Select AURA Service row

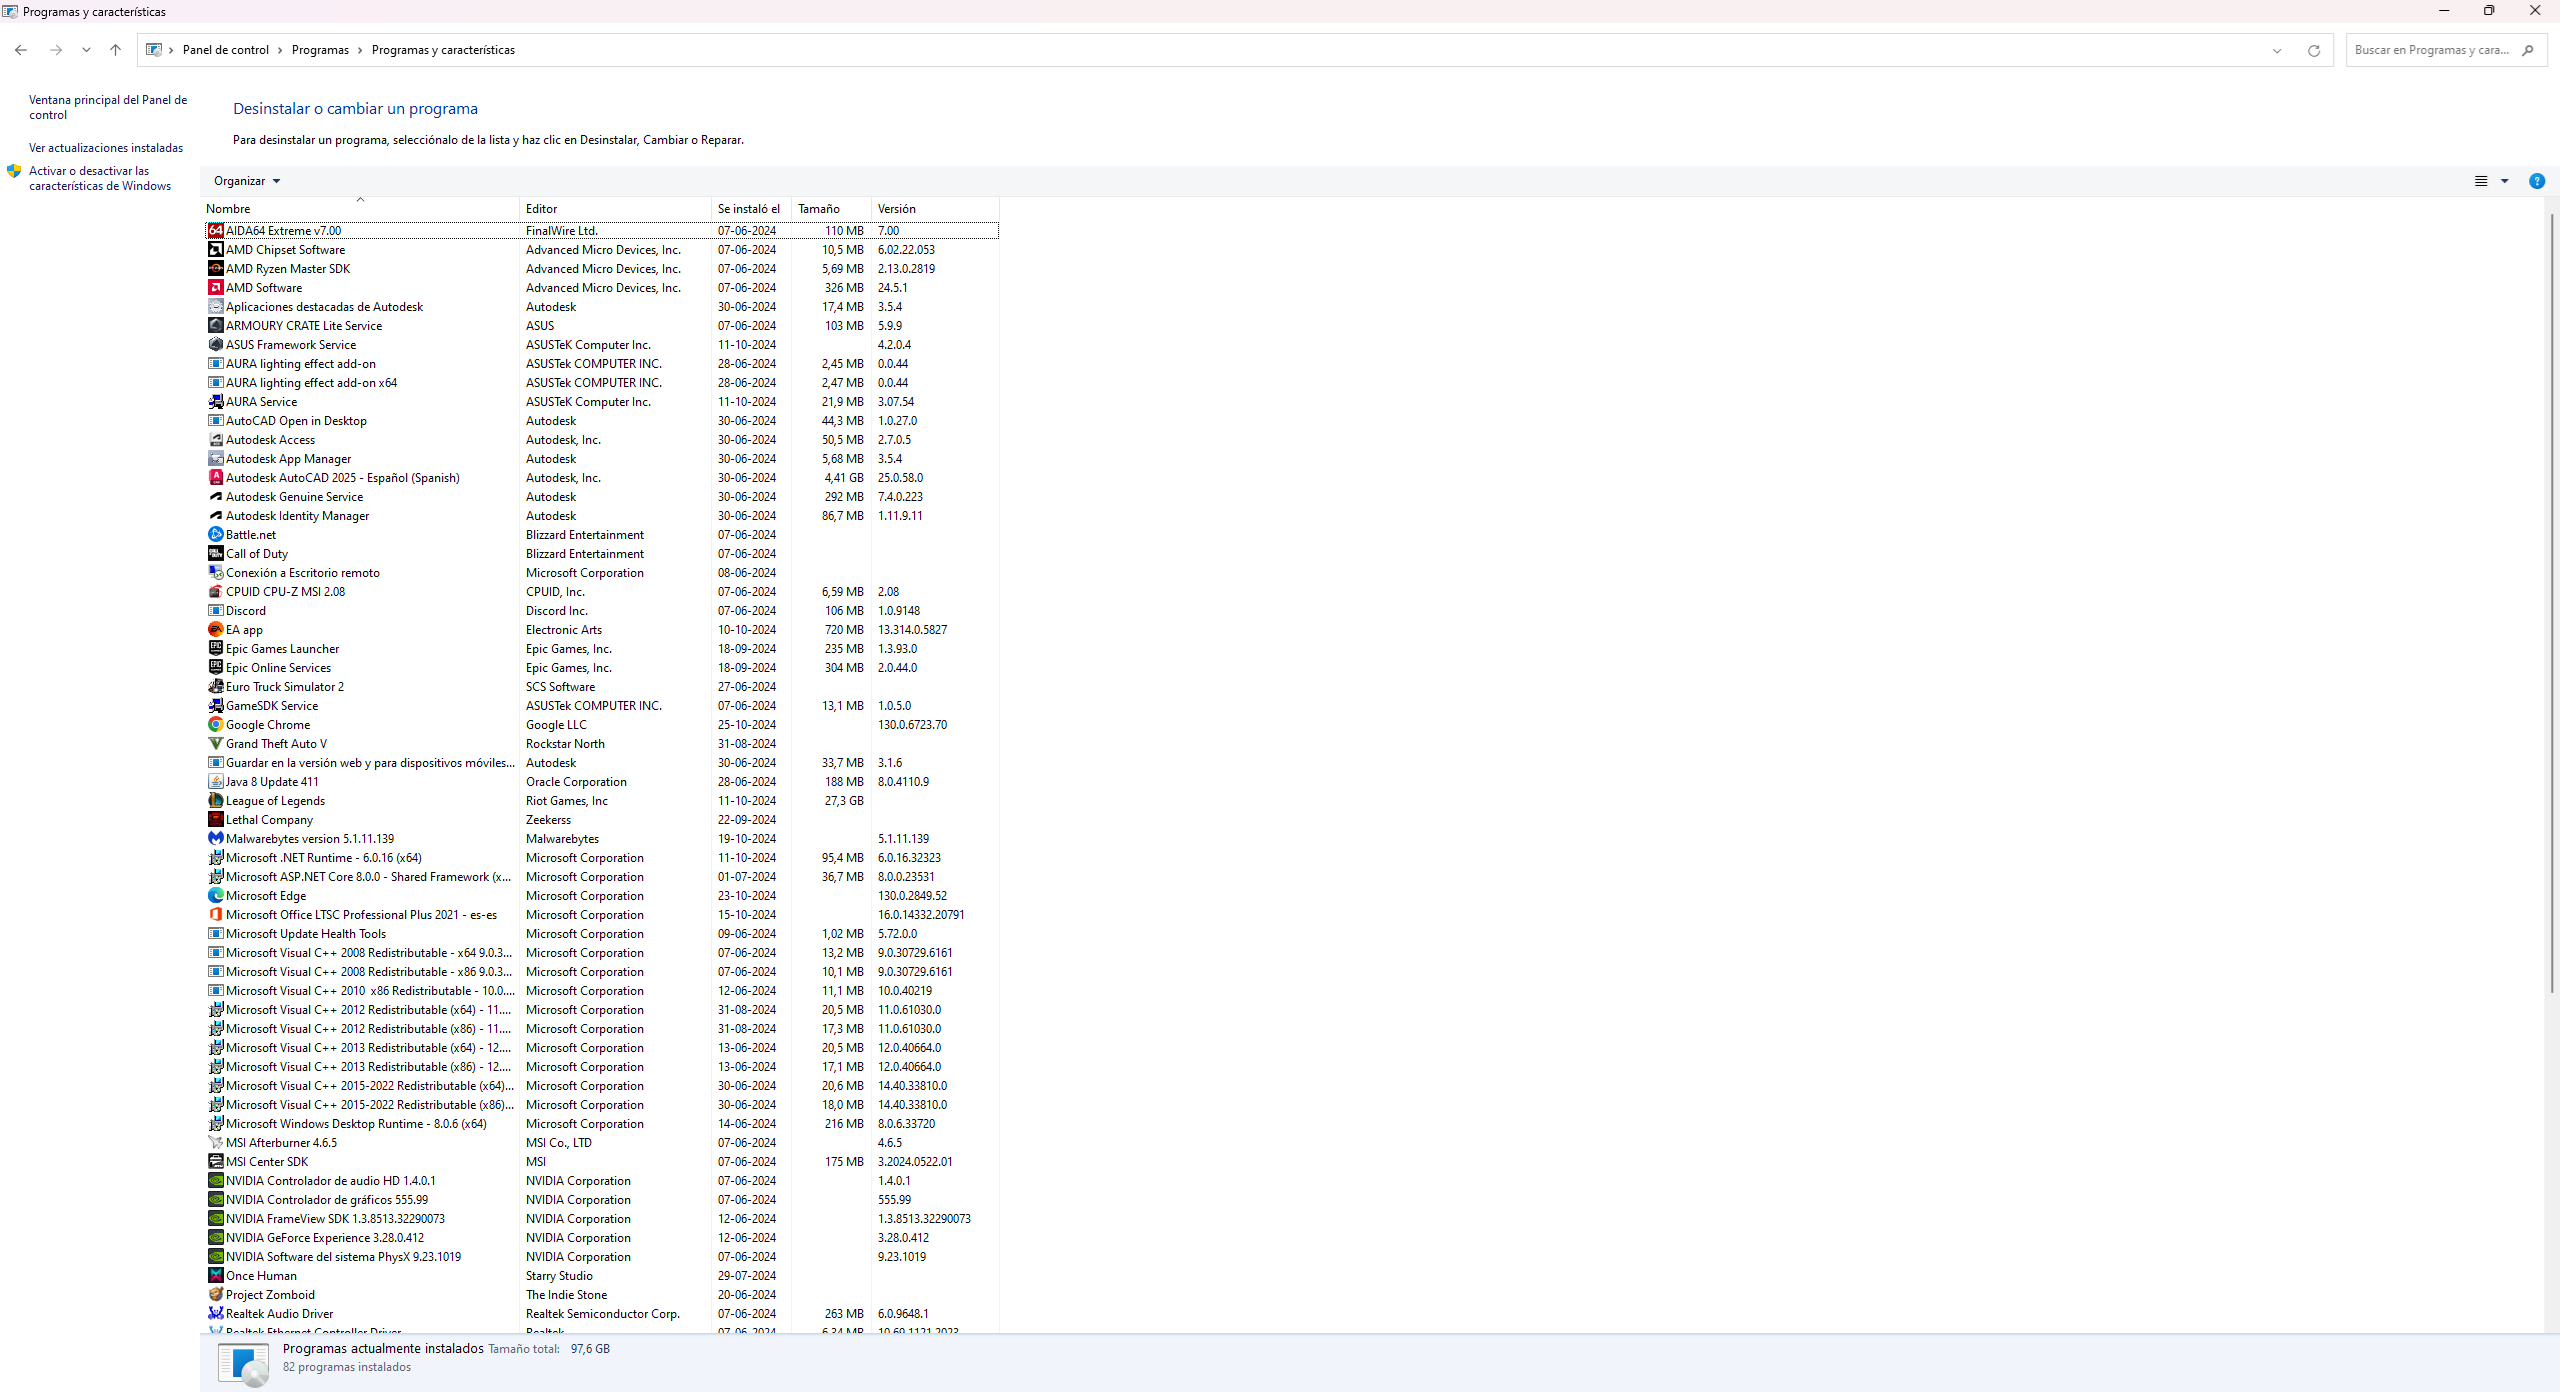tap(600, 402)
